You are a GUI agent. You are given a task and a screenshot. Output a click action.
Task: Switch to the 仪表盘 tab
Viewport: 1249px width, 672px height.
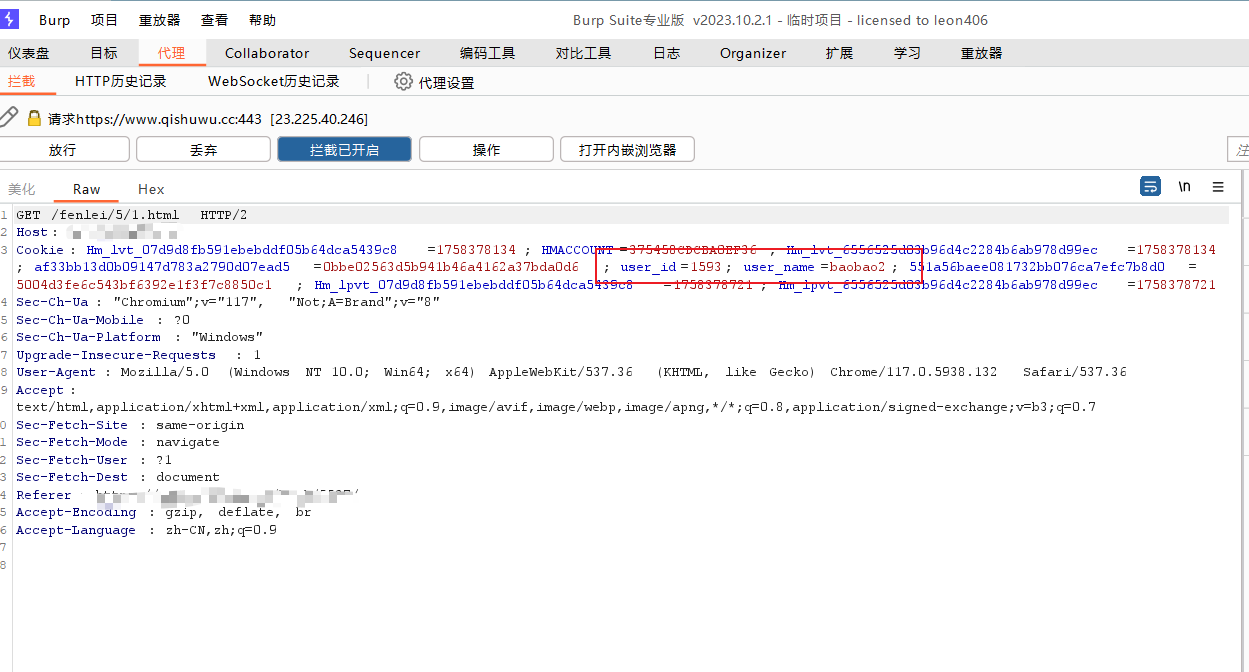[x=28, y=53]
